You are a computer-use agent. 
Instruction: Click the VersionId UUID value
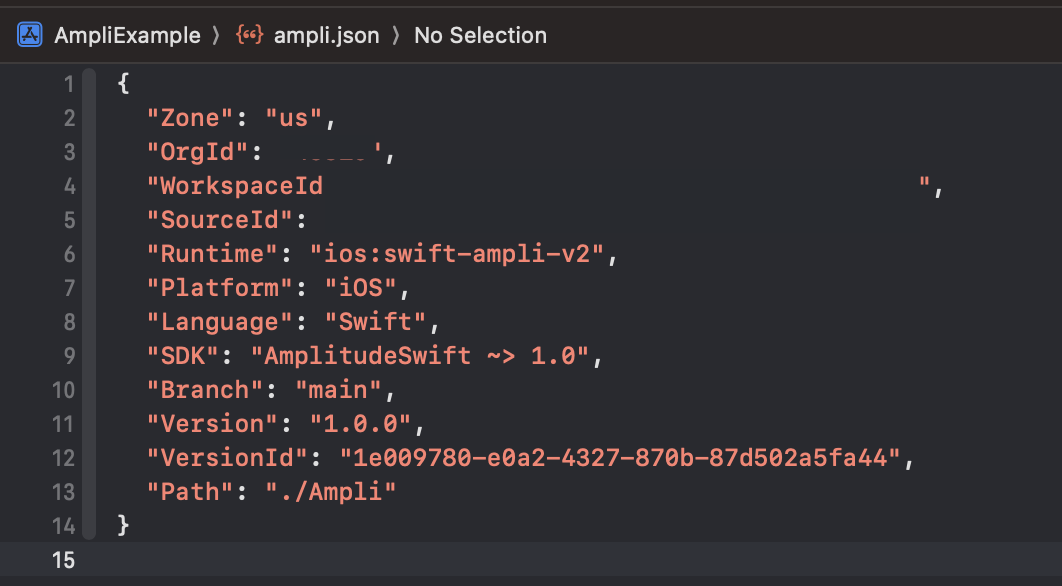[620, 457]
